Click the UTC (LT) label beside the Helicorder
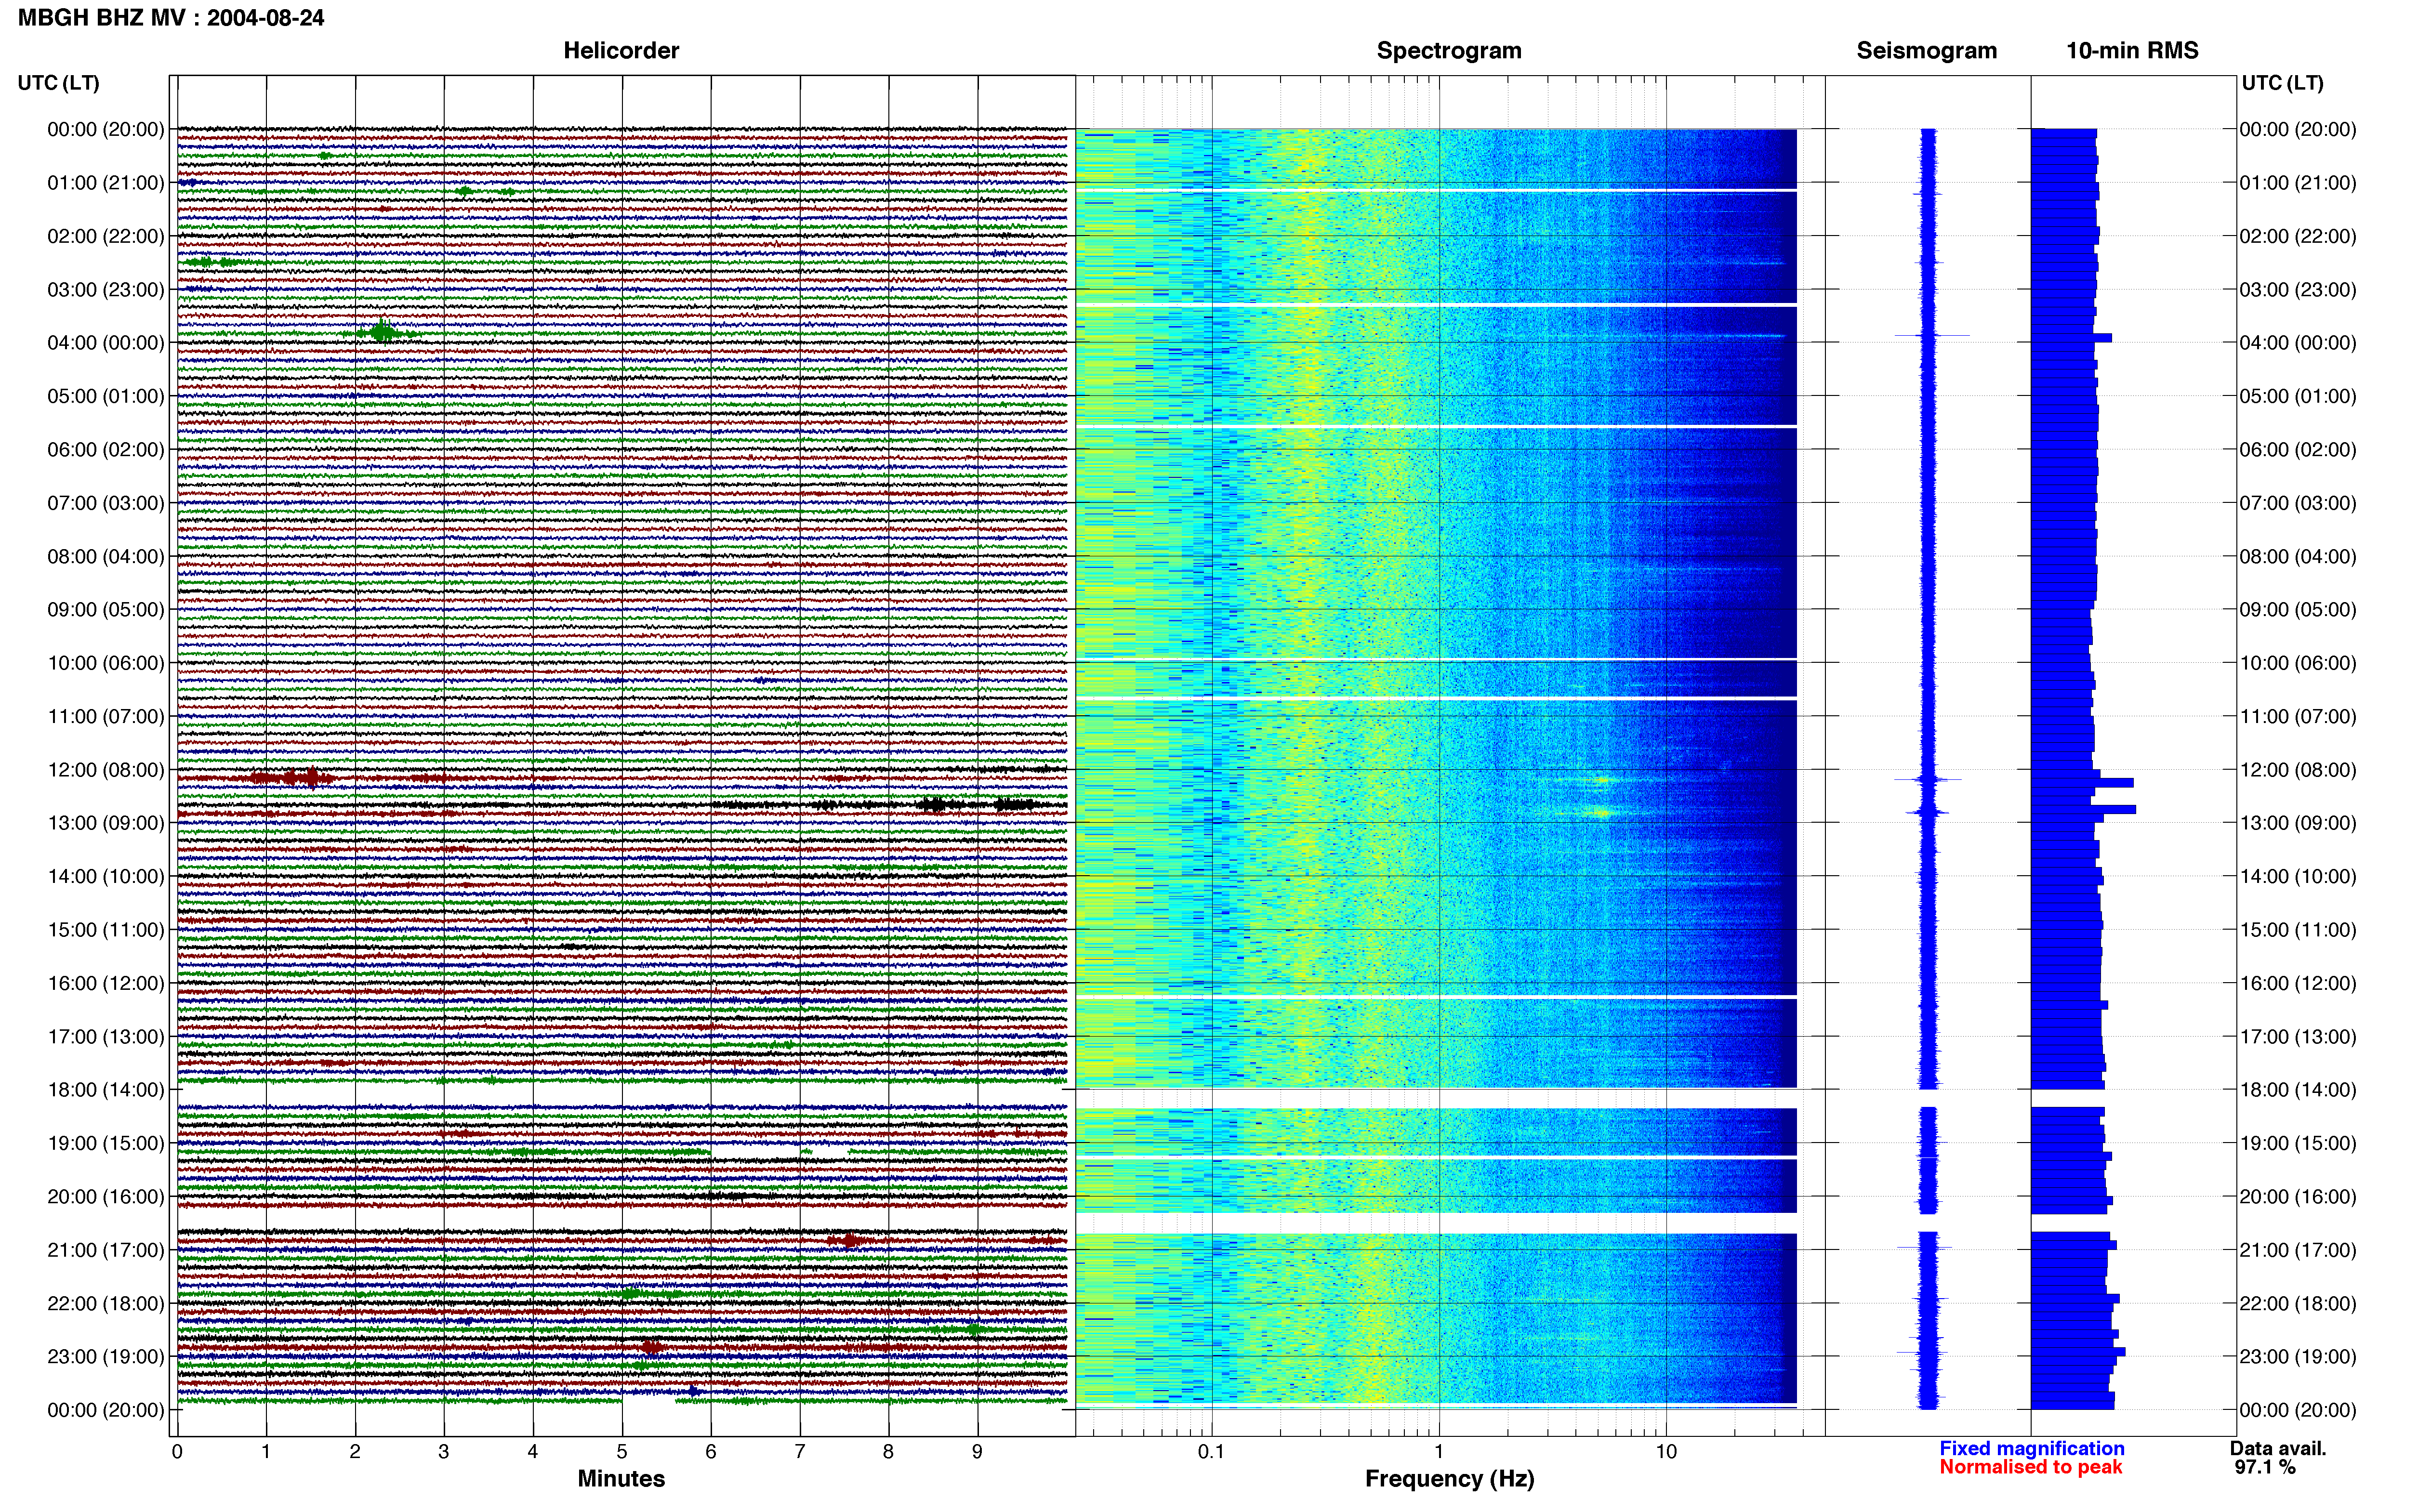This screenshot has height=1512, width=2418. [x=59, y=83]
